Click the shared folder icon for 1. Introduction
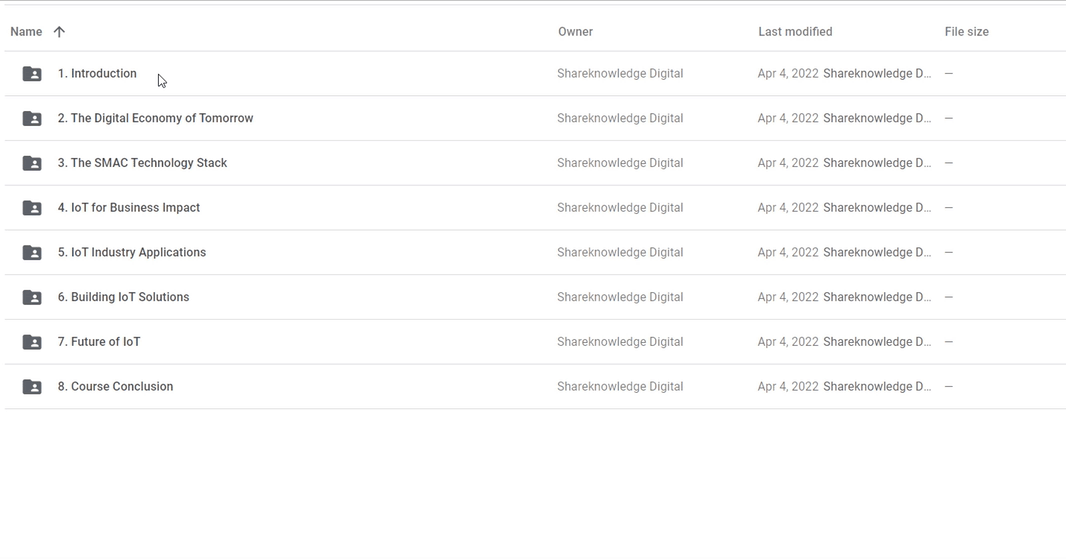1066x559 pixels. coord(32,73)
